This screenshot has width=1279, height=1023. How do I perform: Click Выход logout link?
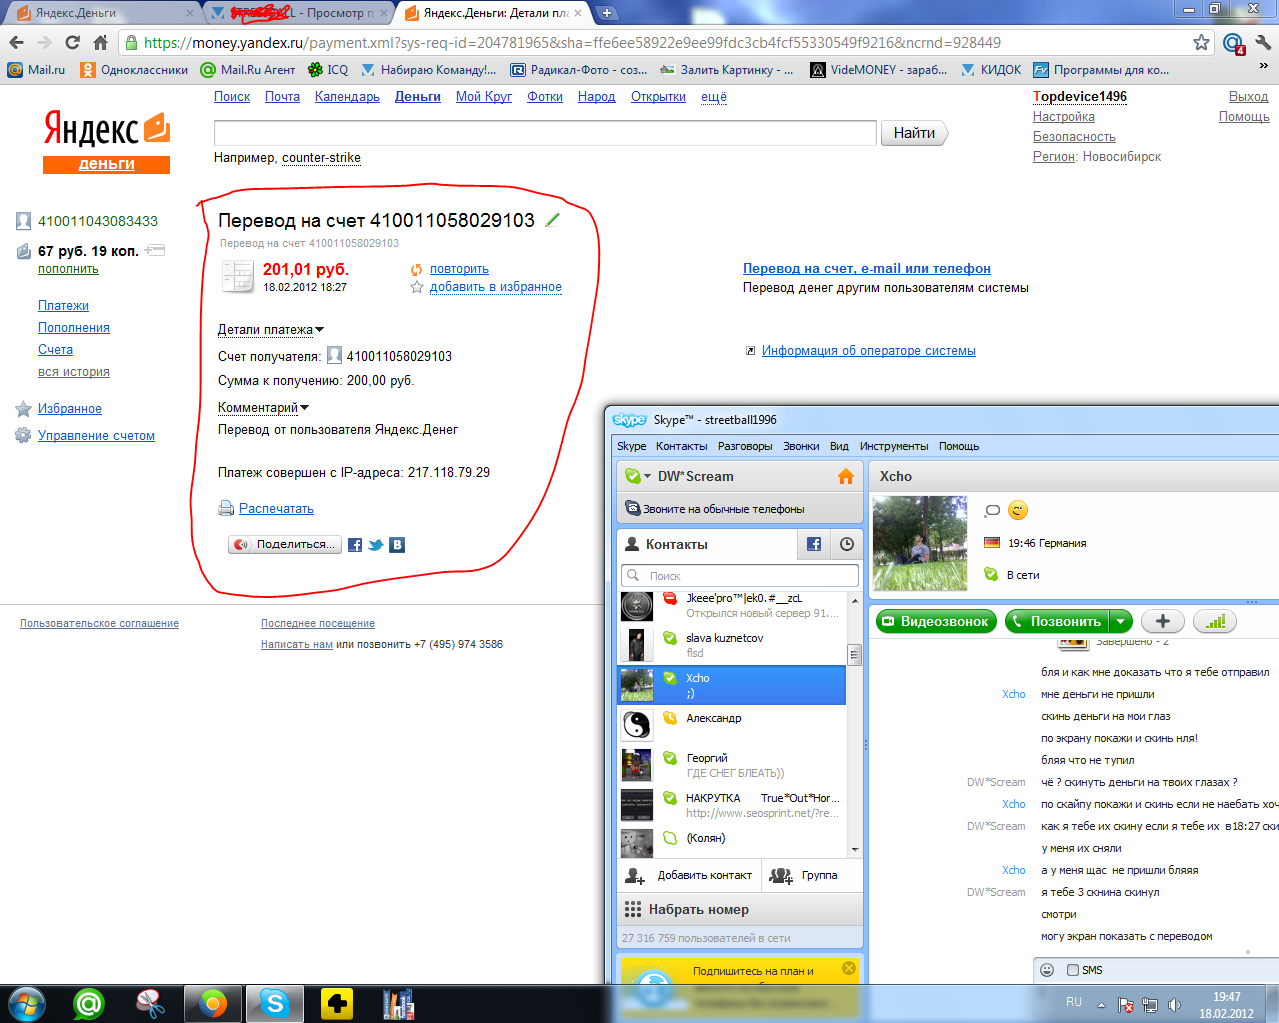pos(1248,96)
